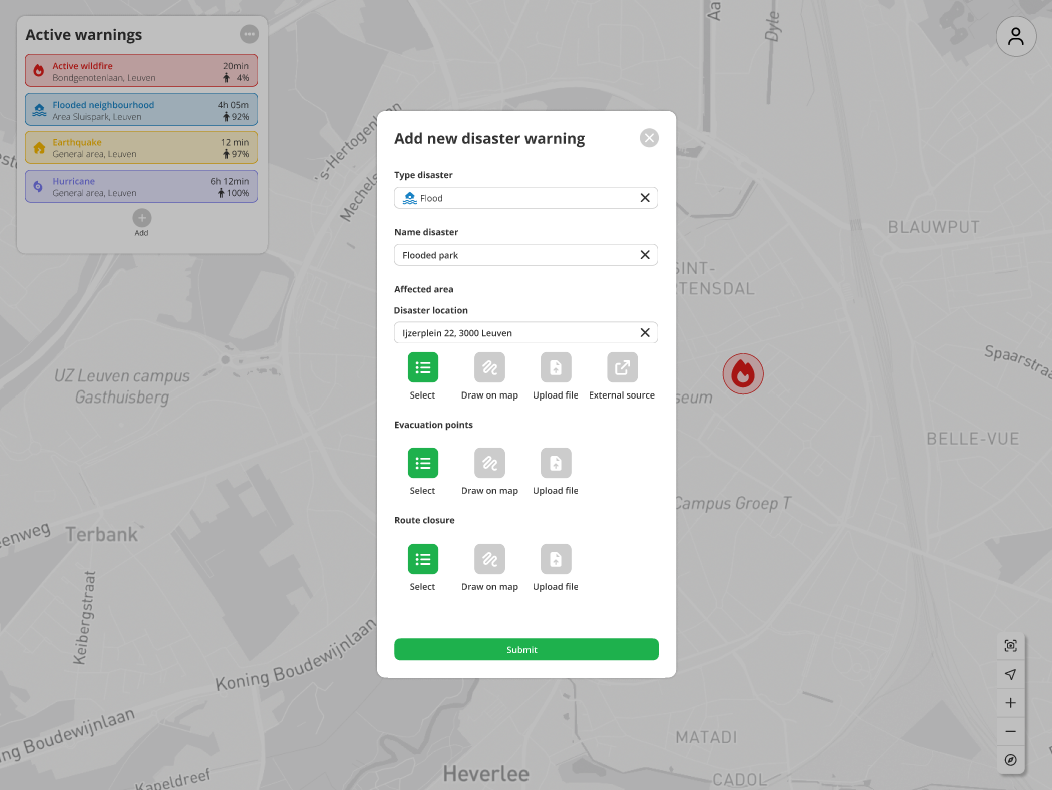Choose Select for Route closure
The width and height of the screenshot is (1052, 790).
coord(423,559)
